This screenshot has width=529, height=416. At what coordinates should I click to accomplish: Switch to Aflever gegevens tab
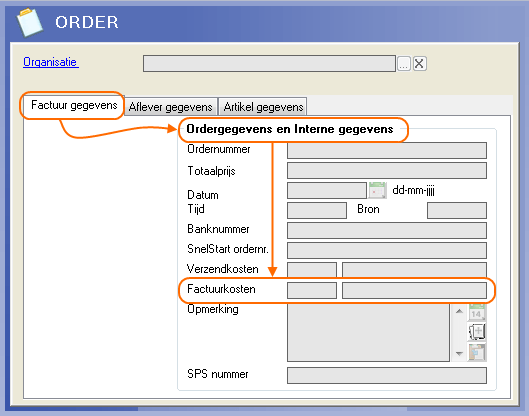click(170, 107)
